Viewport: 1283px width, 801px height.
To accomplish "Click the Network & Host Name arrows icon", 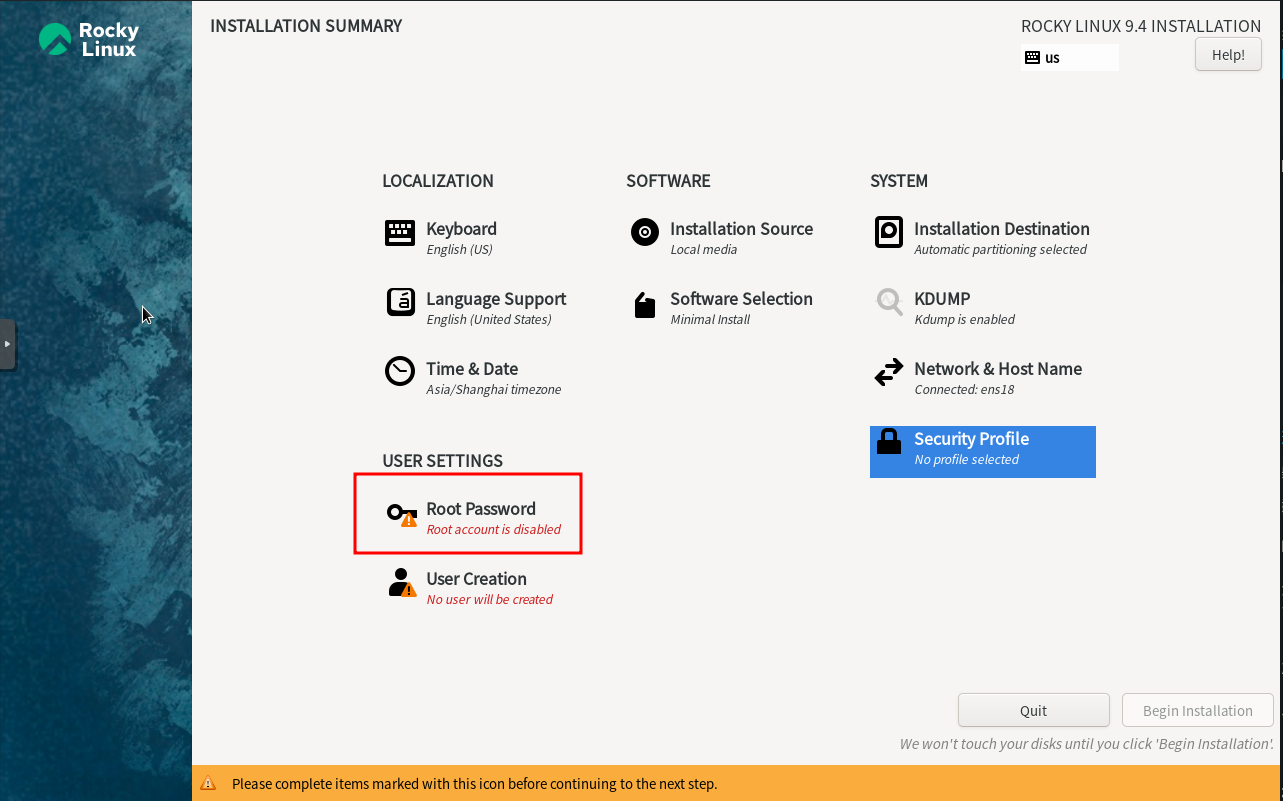I will point(889,373).
